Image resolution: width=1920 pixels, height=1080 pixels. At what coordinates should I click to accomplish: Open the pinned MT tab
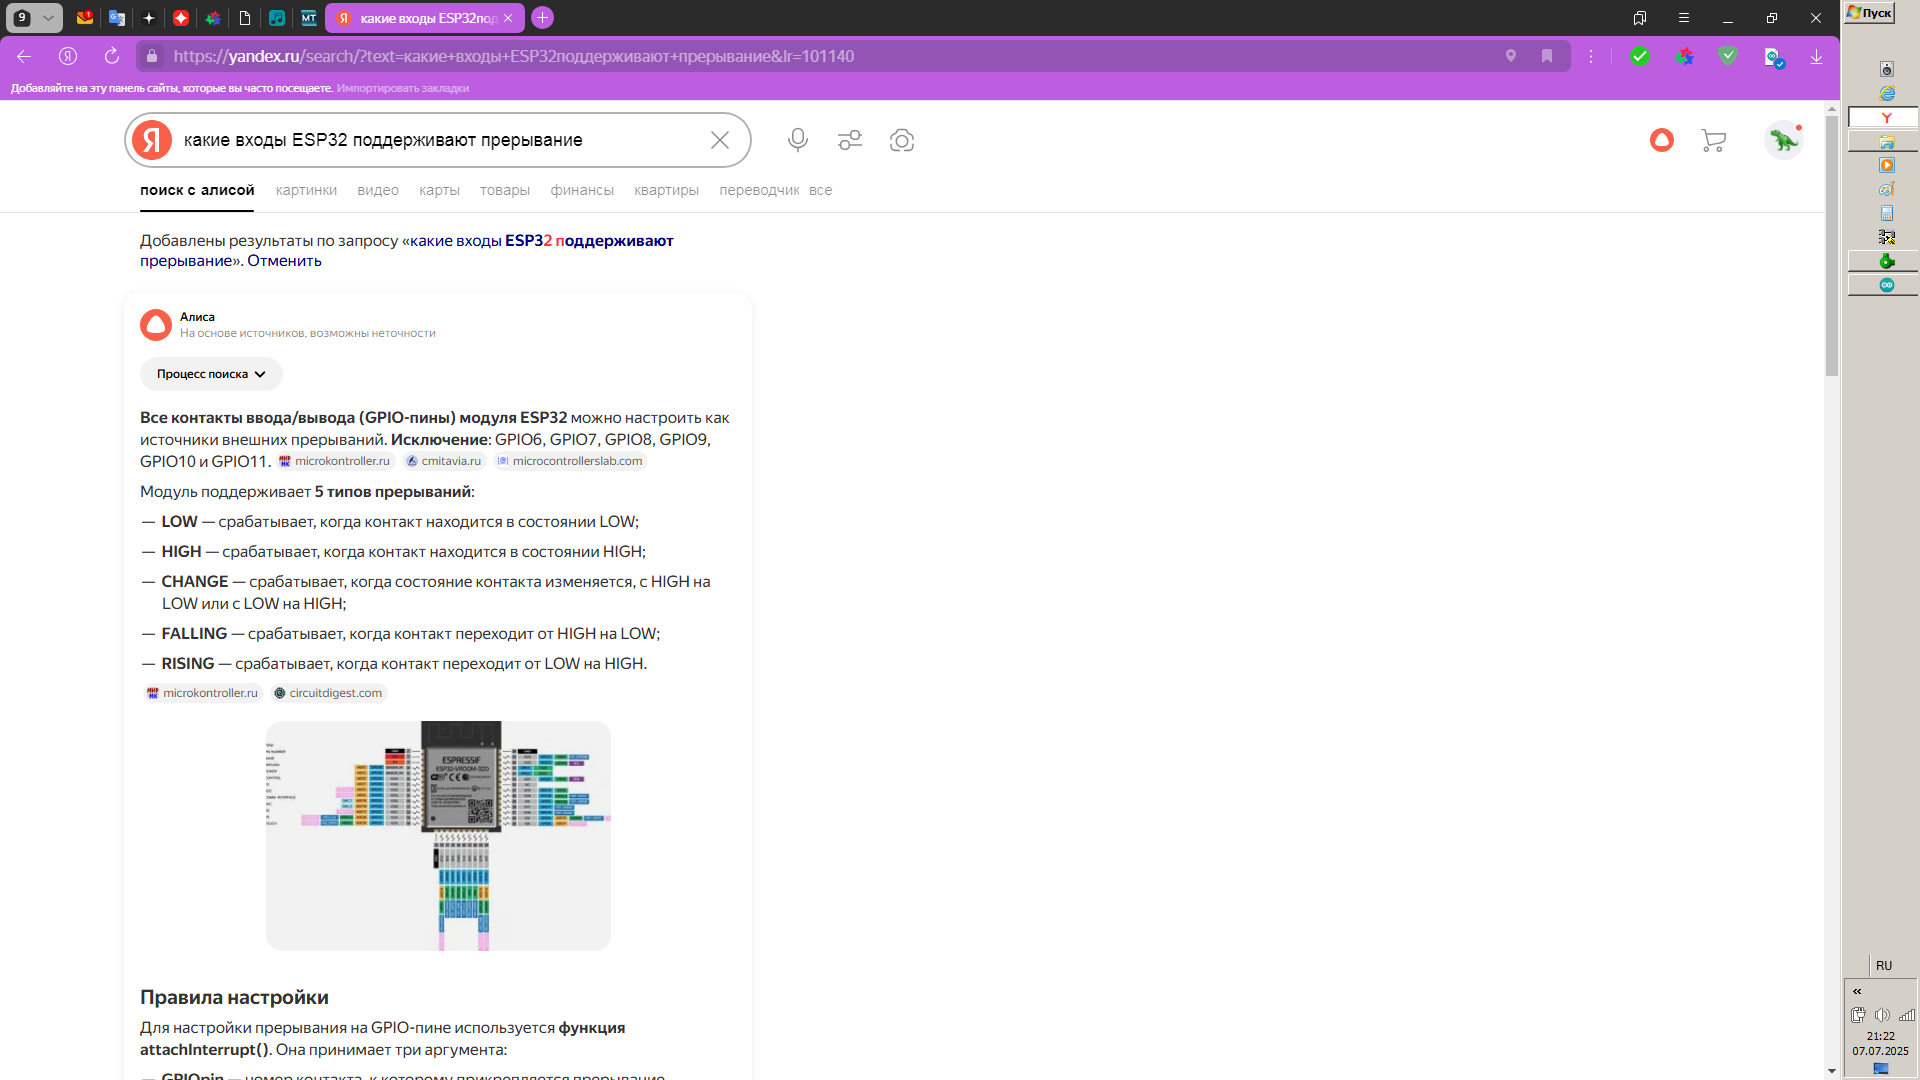click(309, 18)
